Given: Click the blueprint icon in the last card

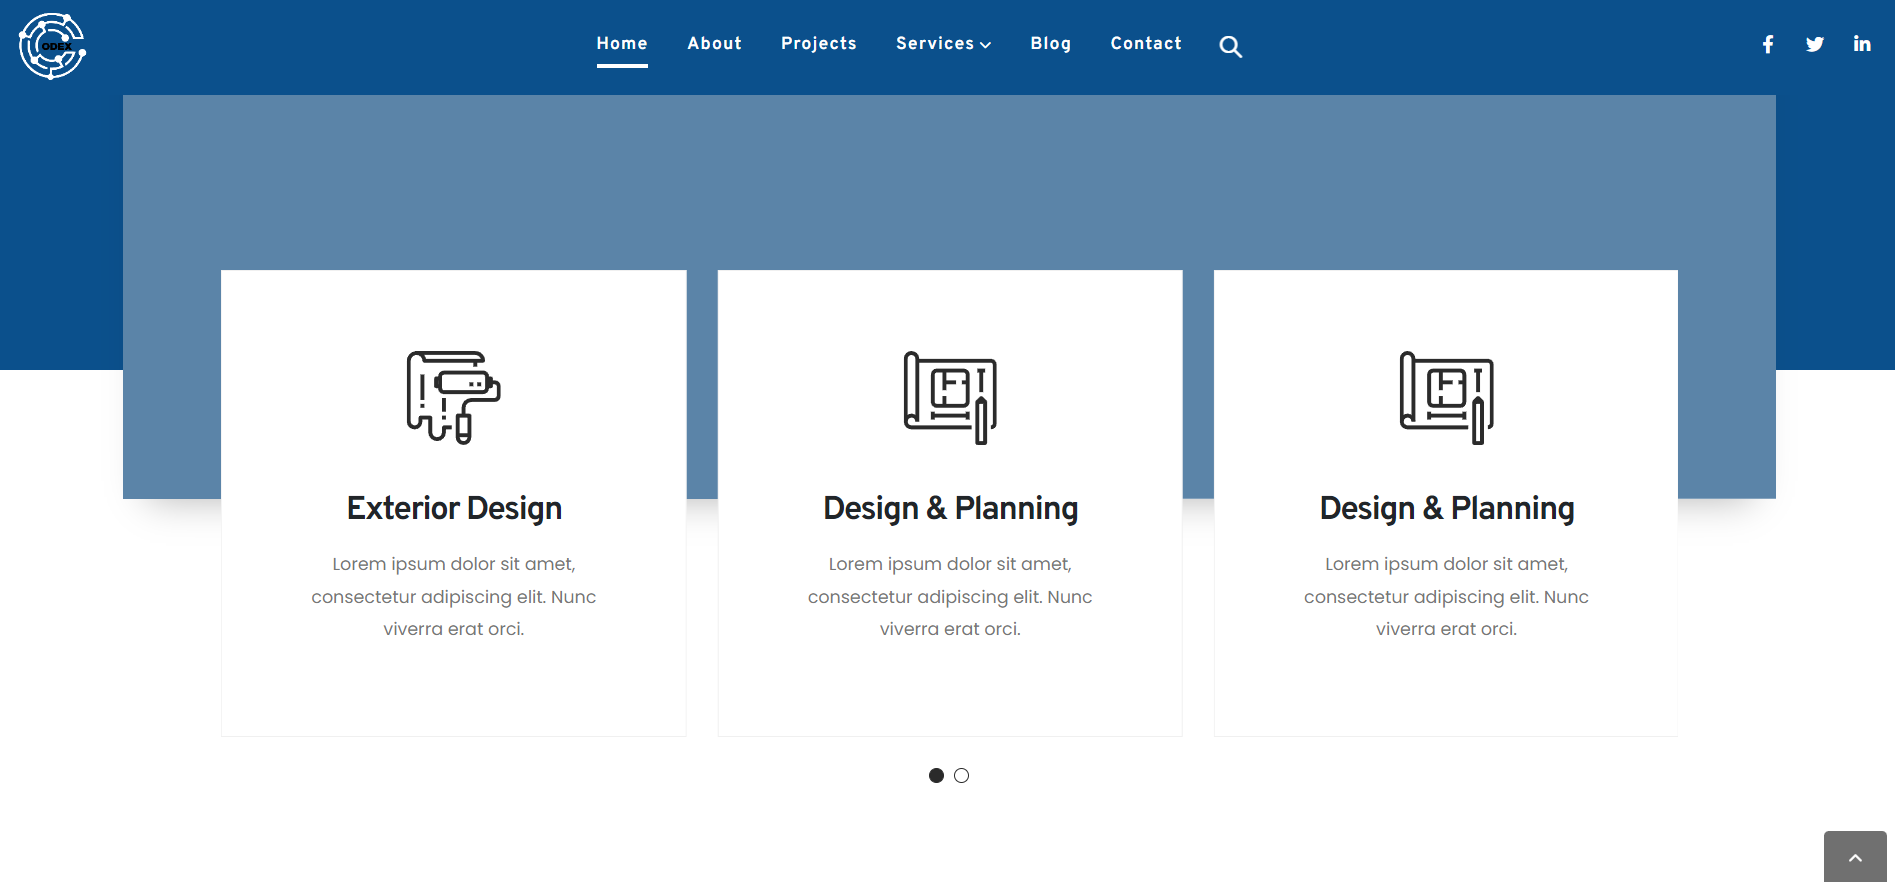Looking at the screenshot, I should [x=1446, y=397].
